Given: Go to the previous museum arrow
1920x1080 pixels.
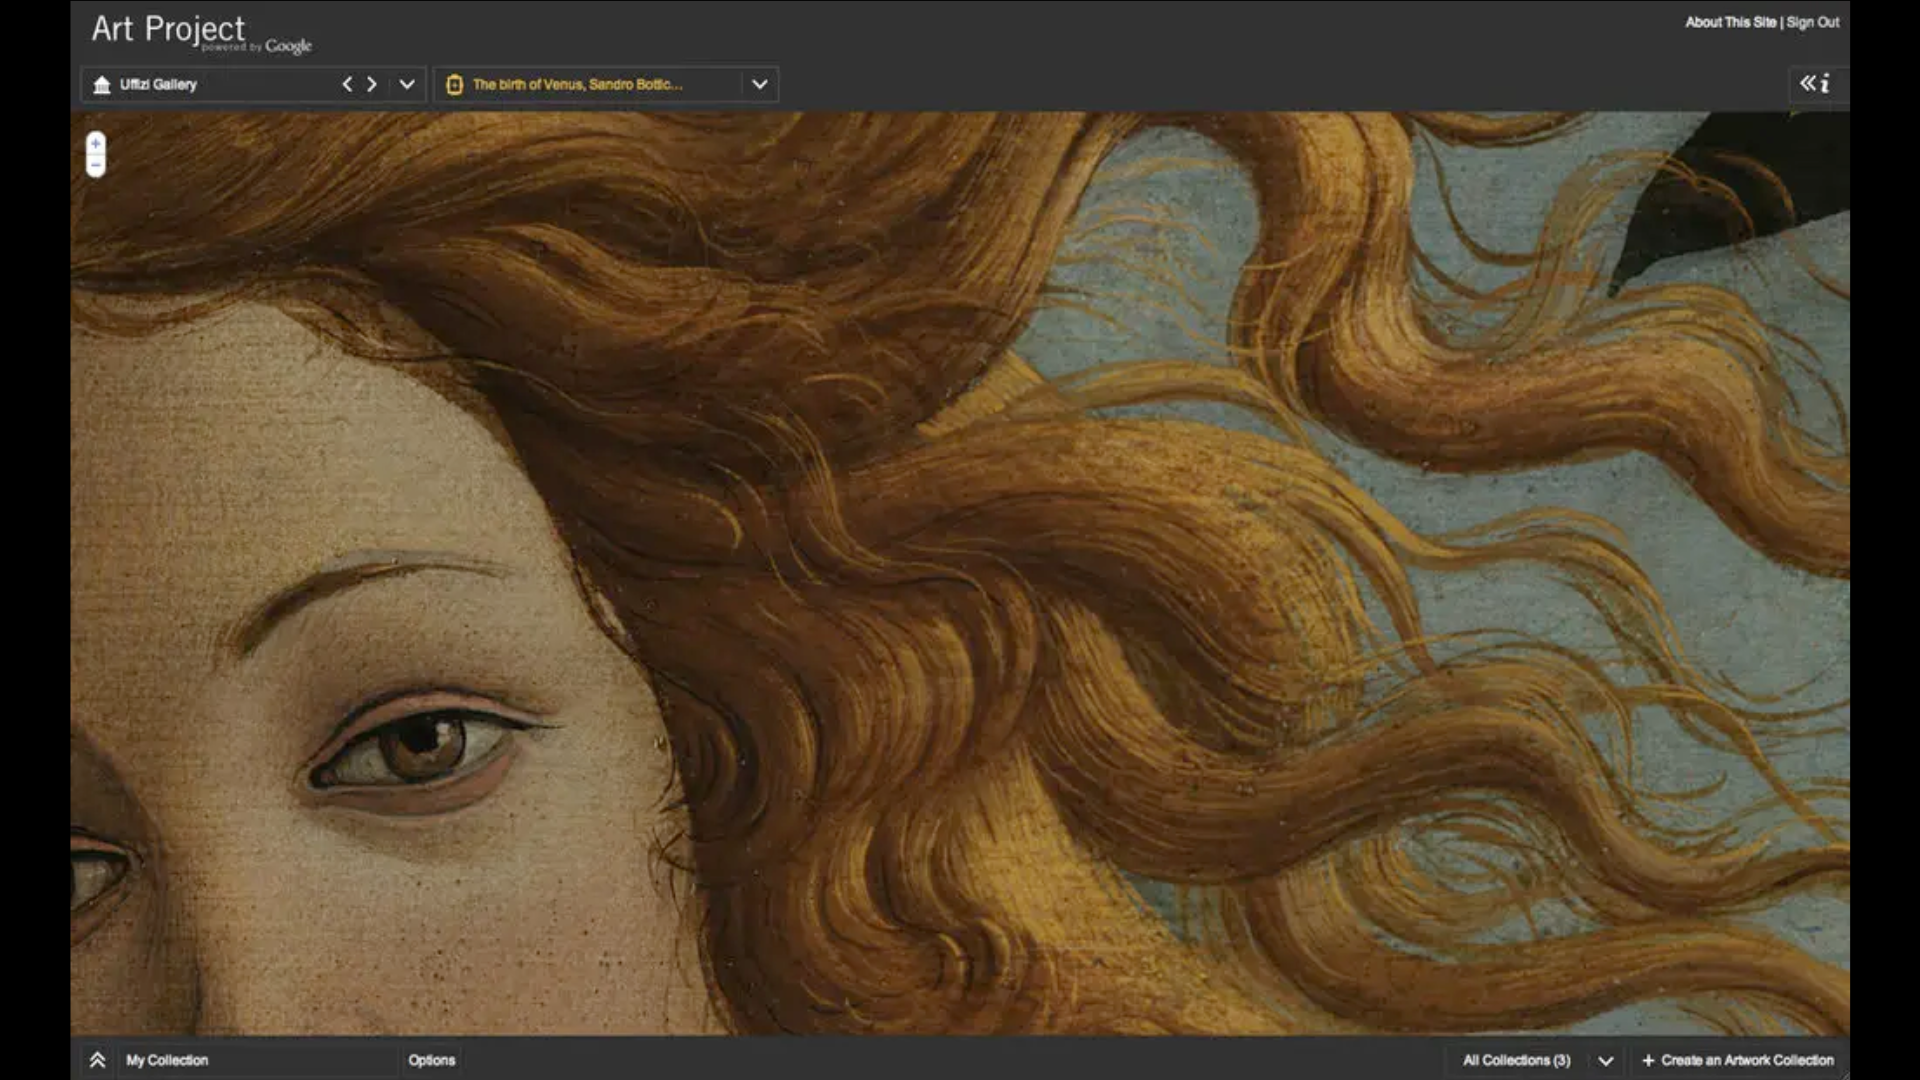Looking at the screenshot, I should point(347,84).
